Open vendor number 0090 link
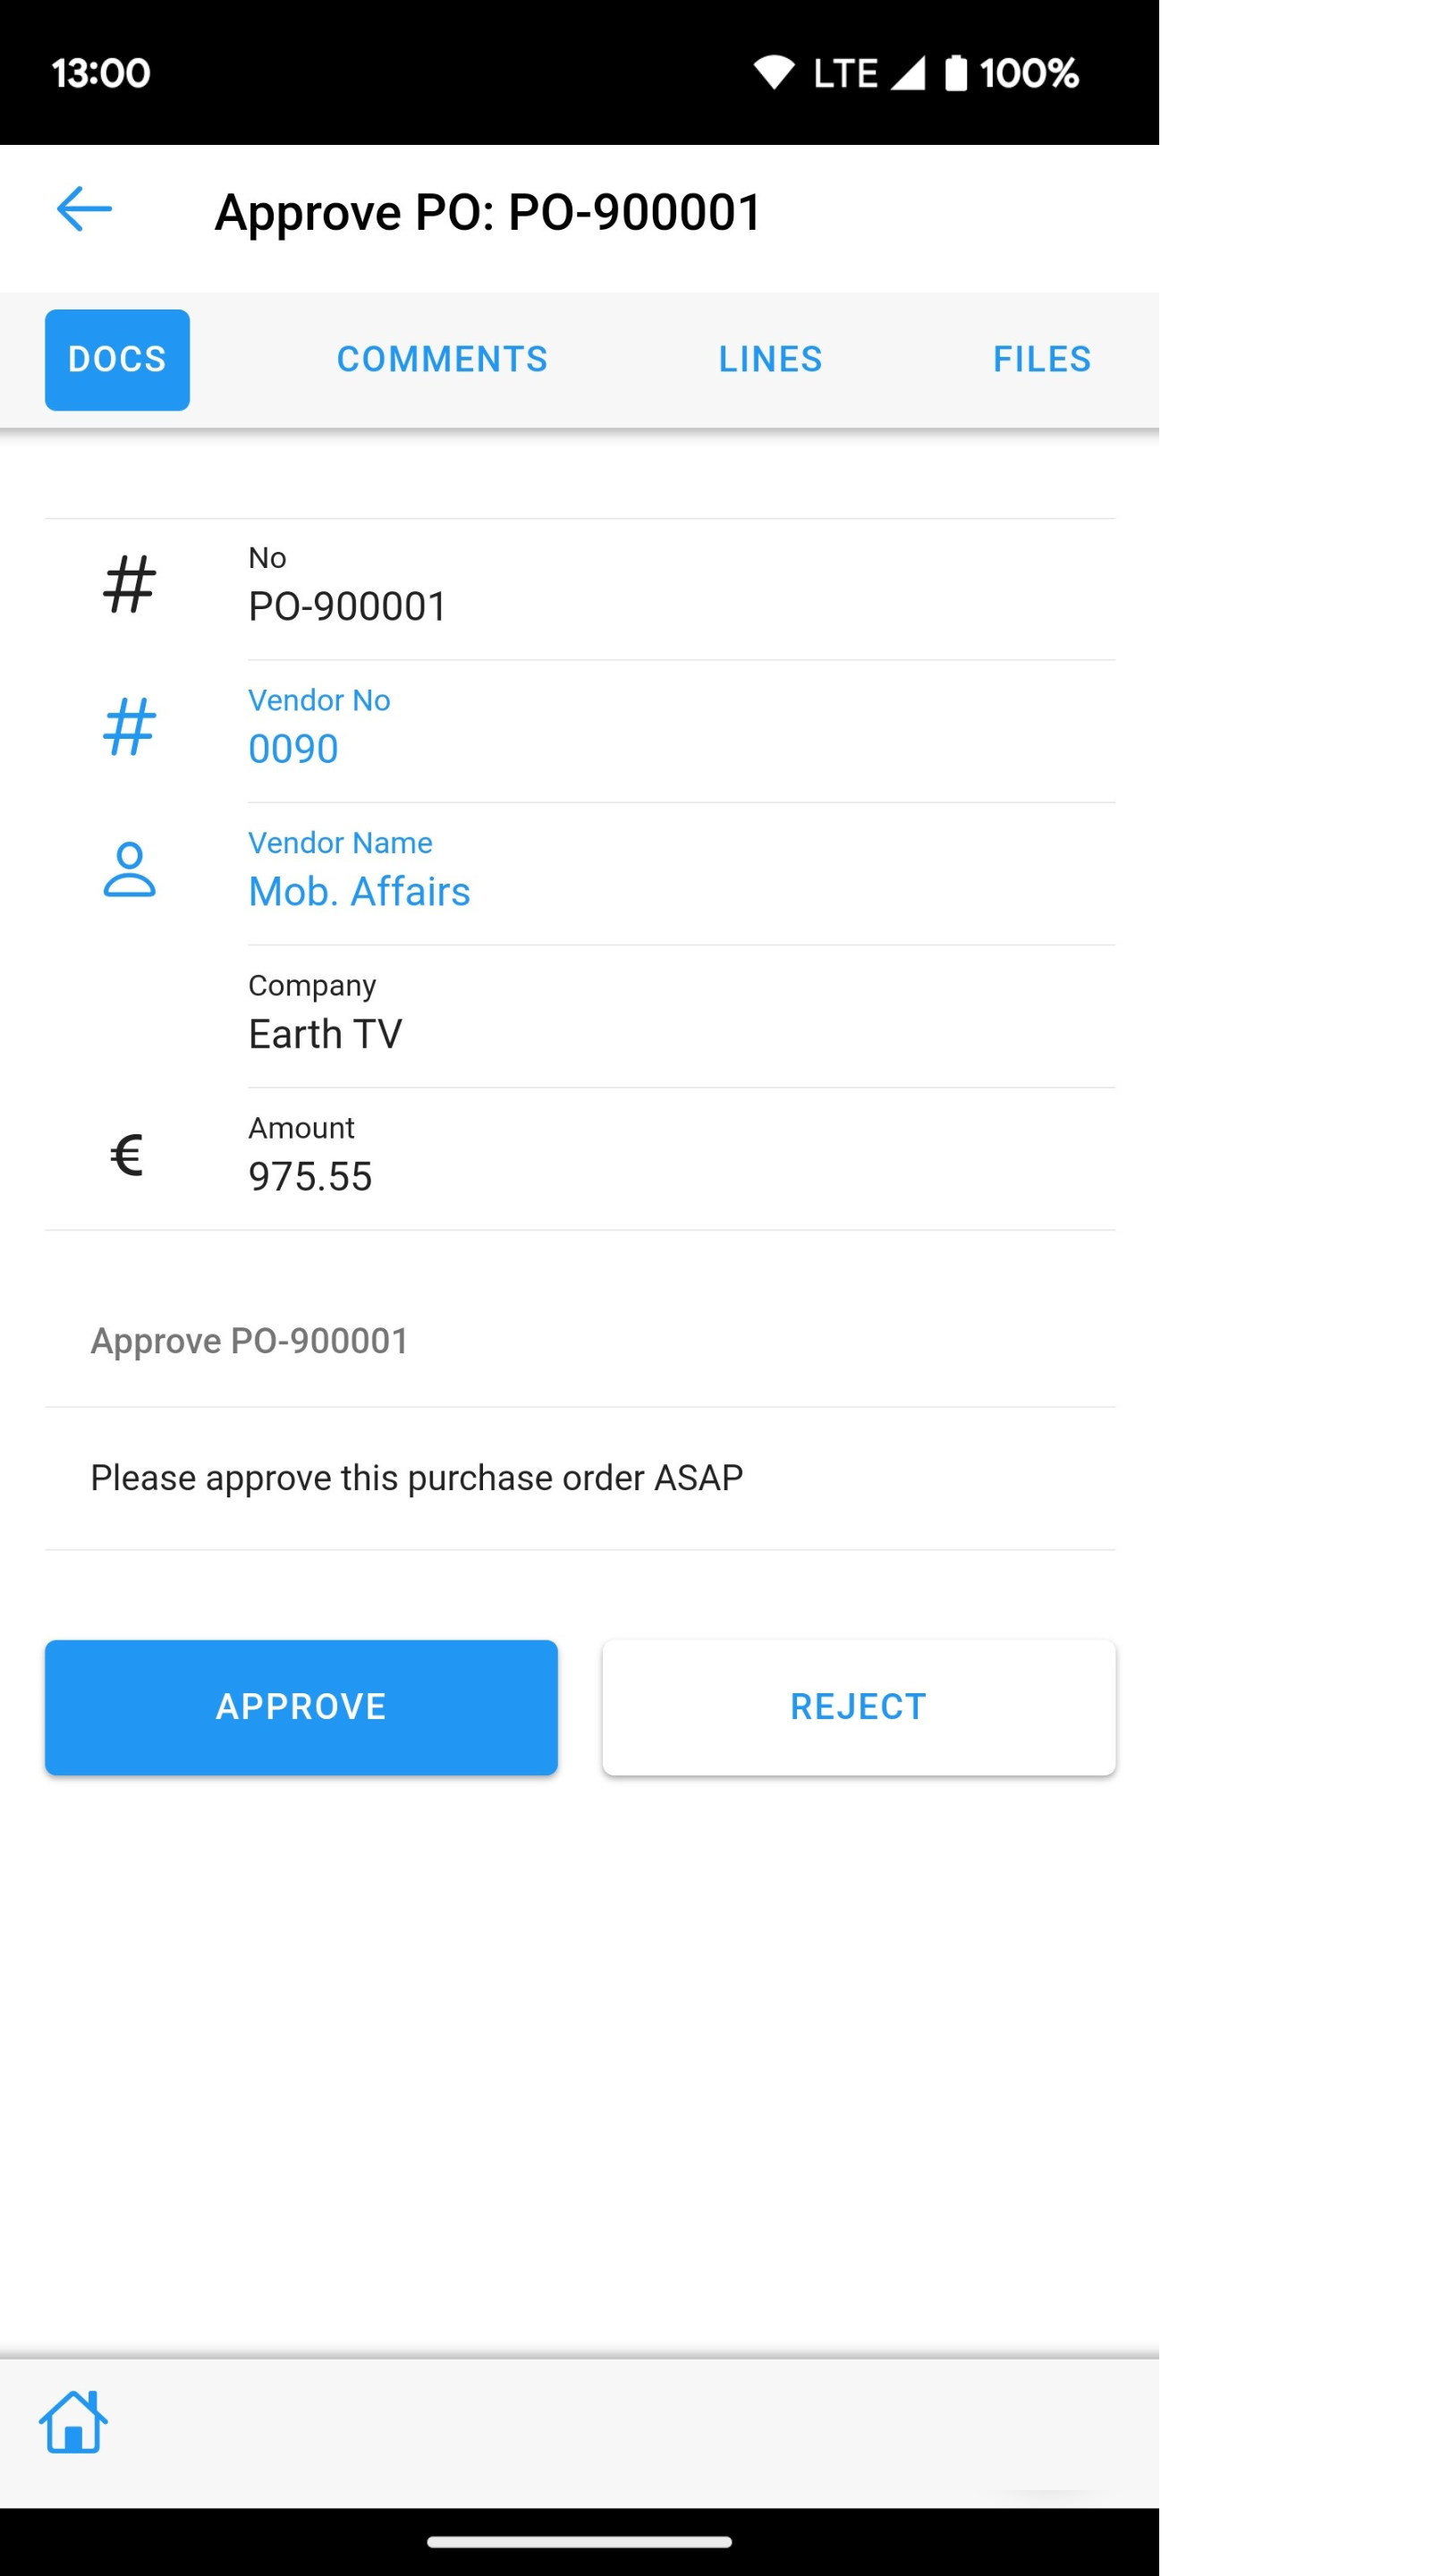The width and height of the screenshot is (1449, 2576). pos(293,749)
